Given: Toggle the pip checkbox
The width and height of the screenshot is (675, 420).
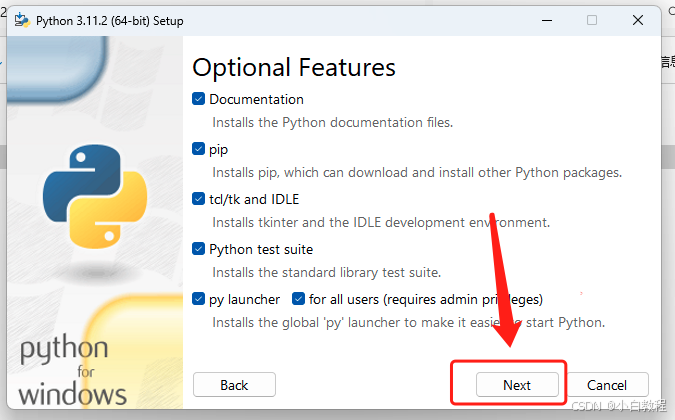Looking at the screenshot, I should pos(198,149).
